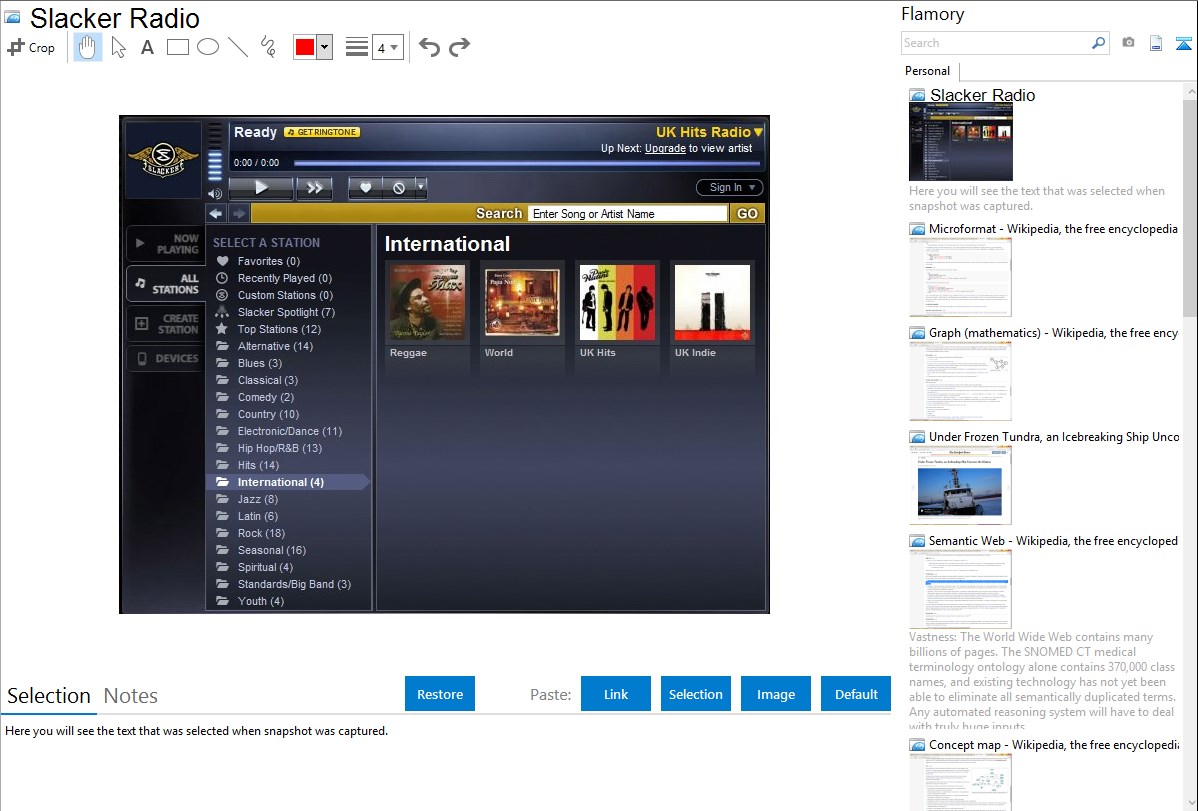Click the Get Ringtone badge
The image size is (1198, 811).
point(322,132)
